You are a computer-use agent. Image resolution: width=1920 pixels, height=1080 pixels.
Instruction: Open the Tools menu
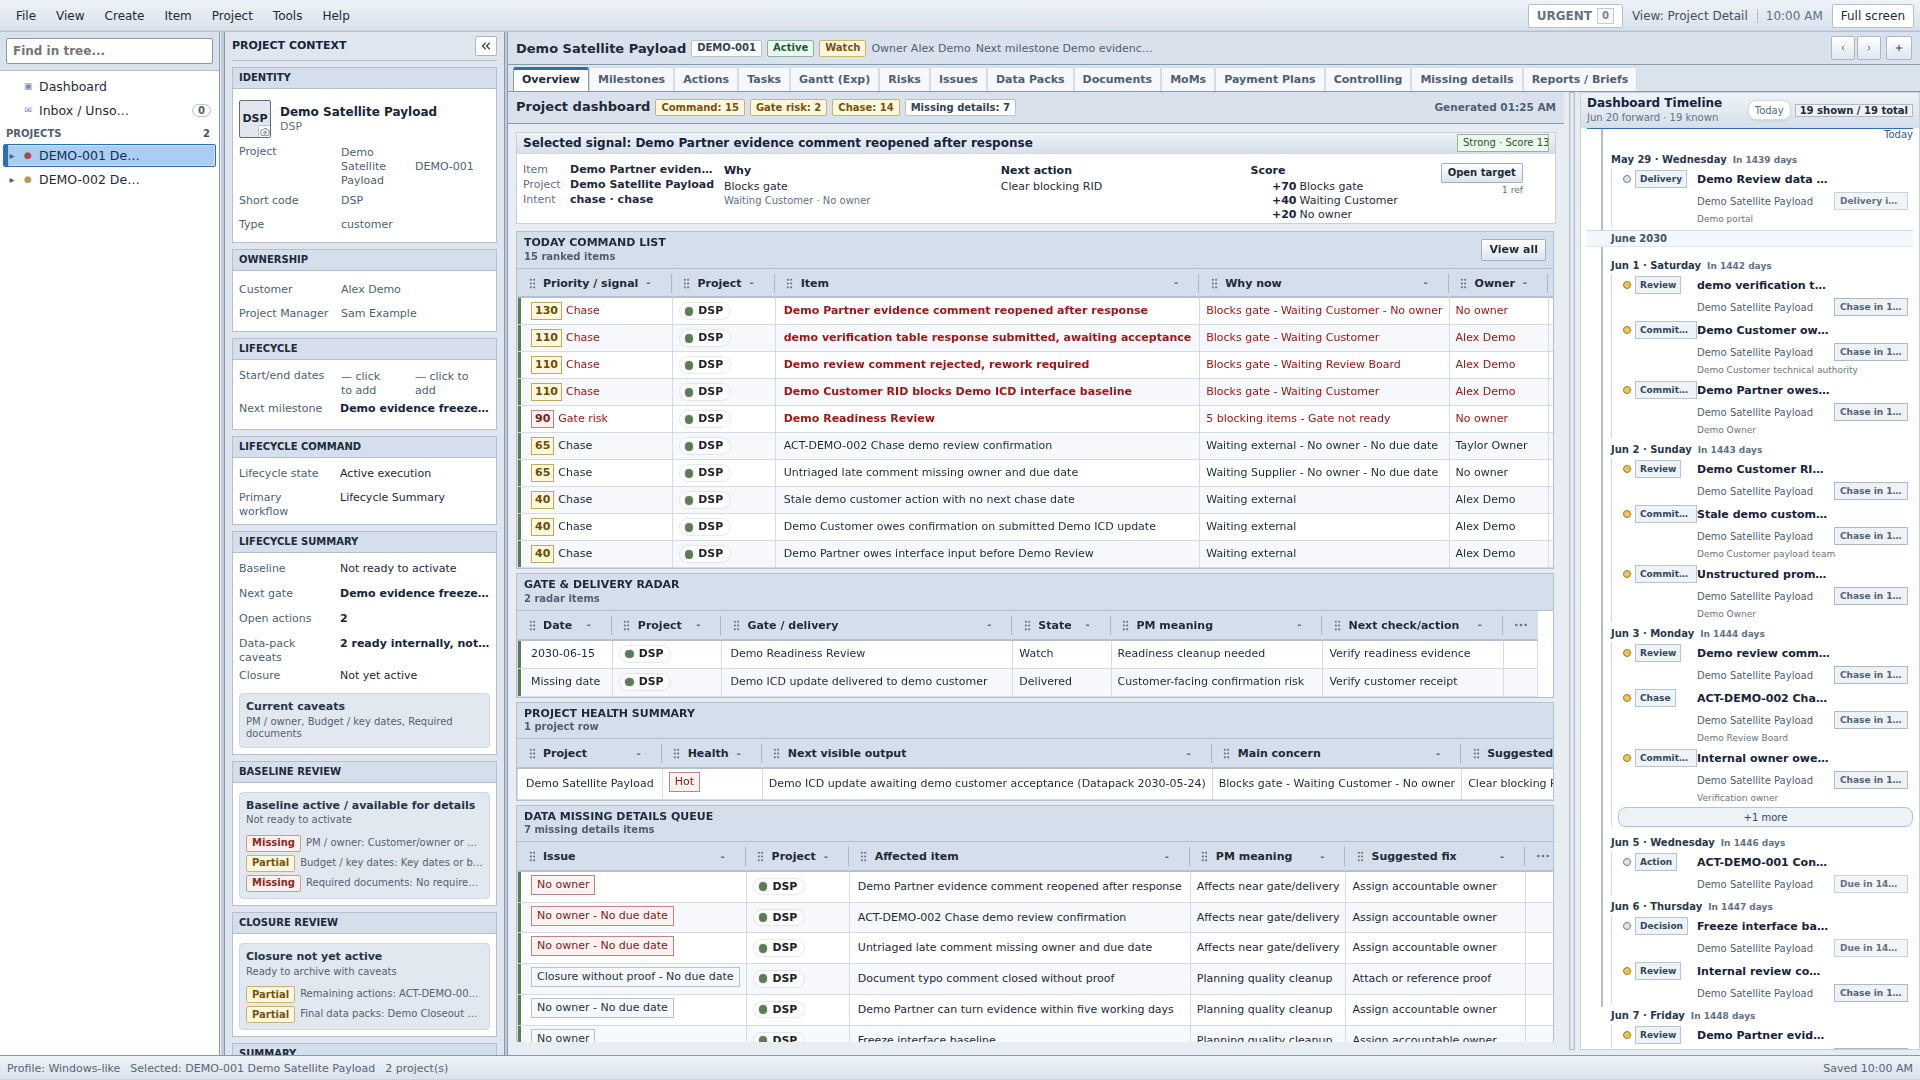point(287,16)
